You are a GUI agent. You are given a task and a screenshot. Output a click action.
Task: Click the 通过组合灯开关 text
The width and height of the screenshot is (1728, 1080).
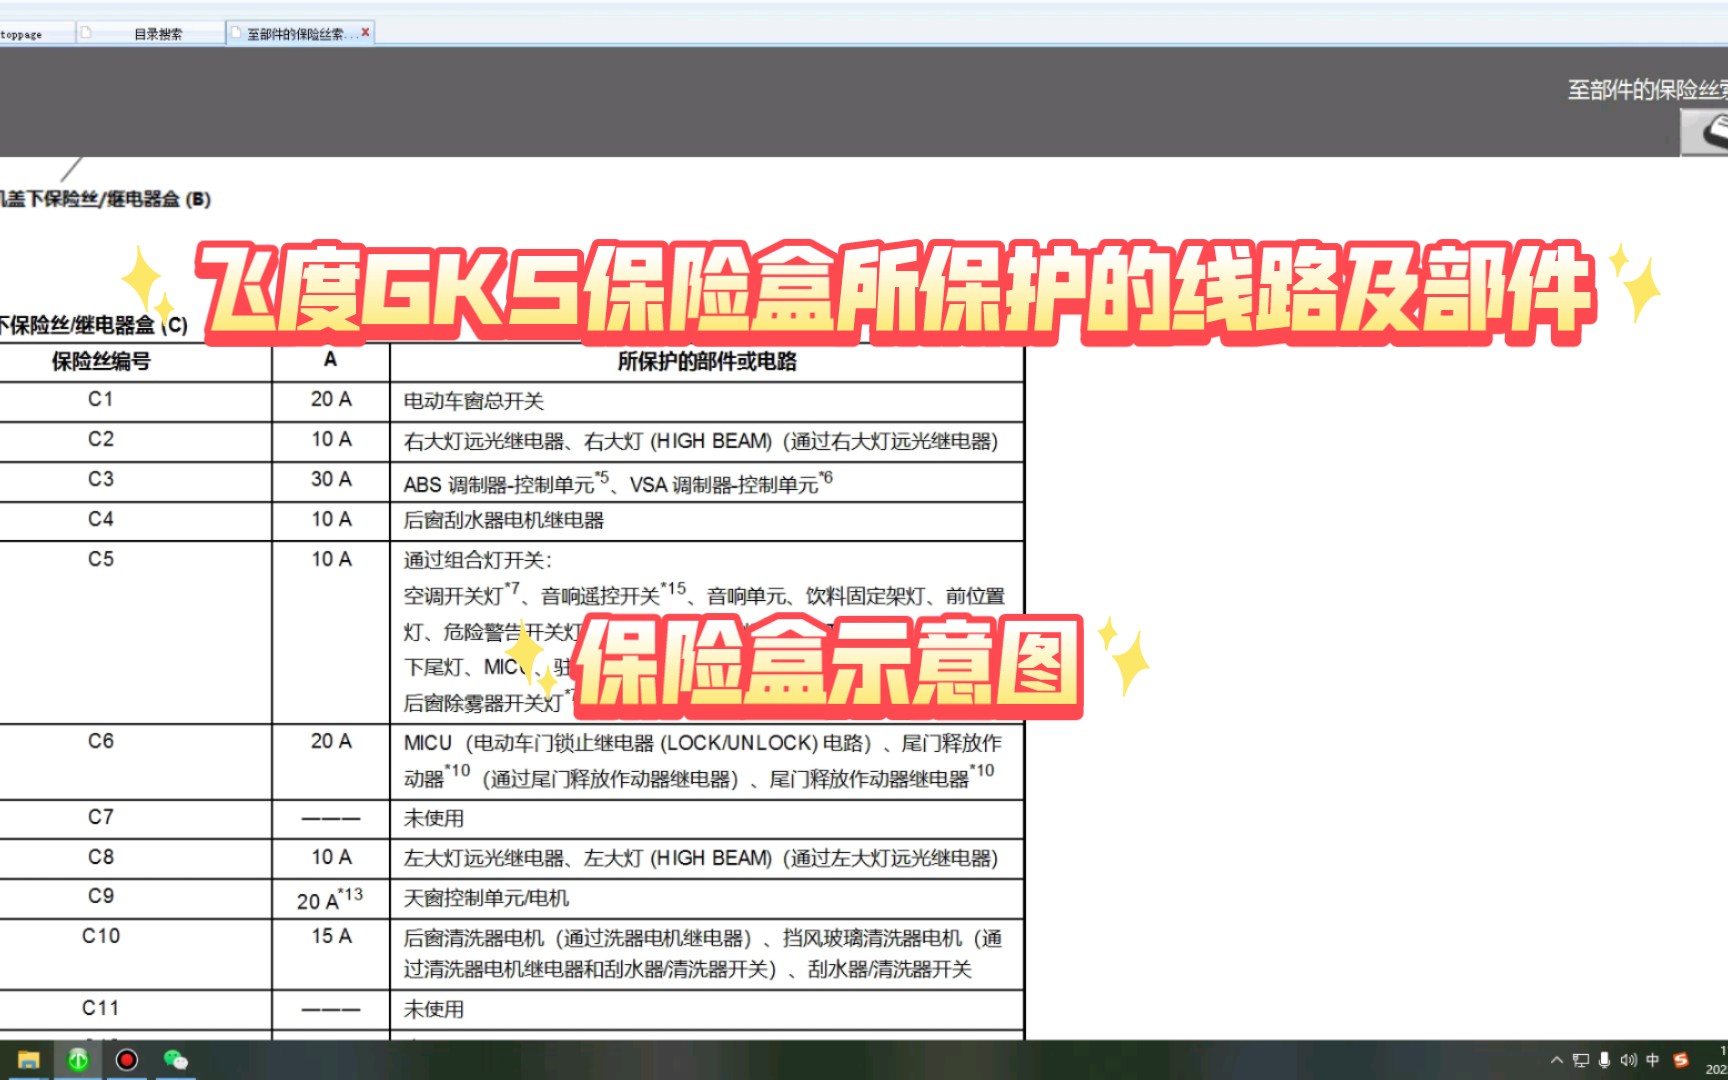coord(477,560)
